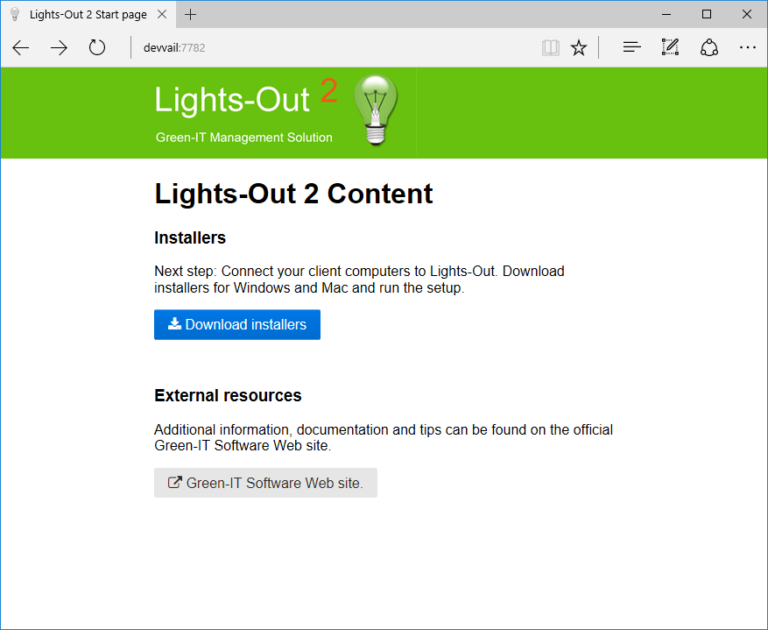The height and width of the screenshot is (630, 768).
Task: Close the Lights-Out 2 Start page tab
Action: coord(160,14)
